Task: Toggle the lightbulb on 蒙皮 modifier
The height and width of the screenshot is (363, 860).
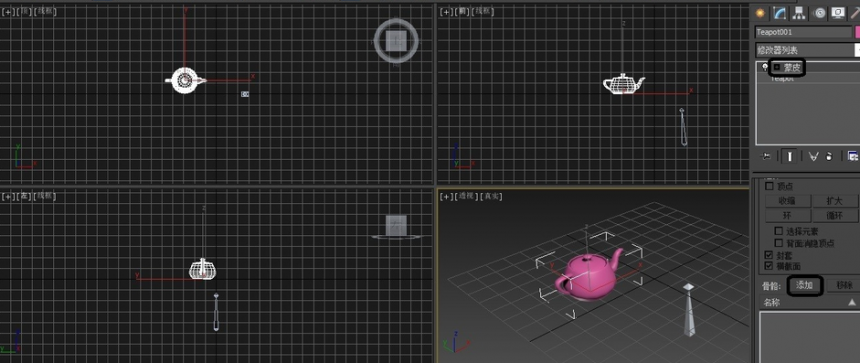Action: tap(765, 67)
